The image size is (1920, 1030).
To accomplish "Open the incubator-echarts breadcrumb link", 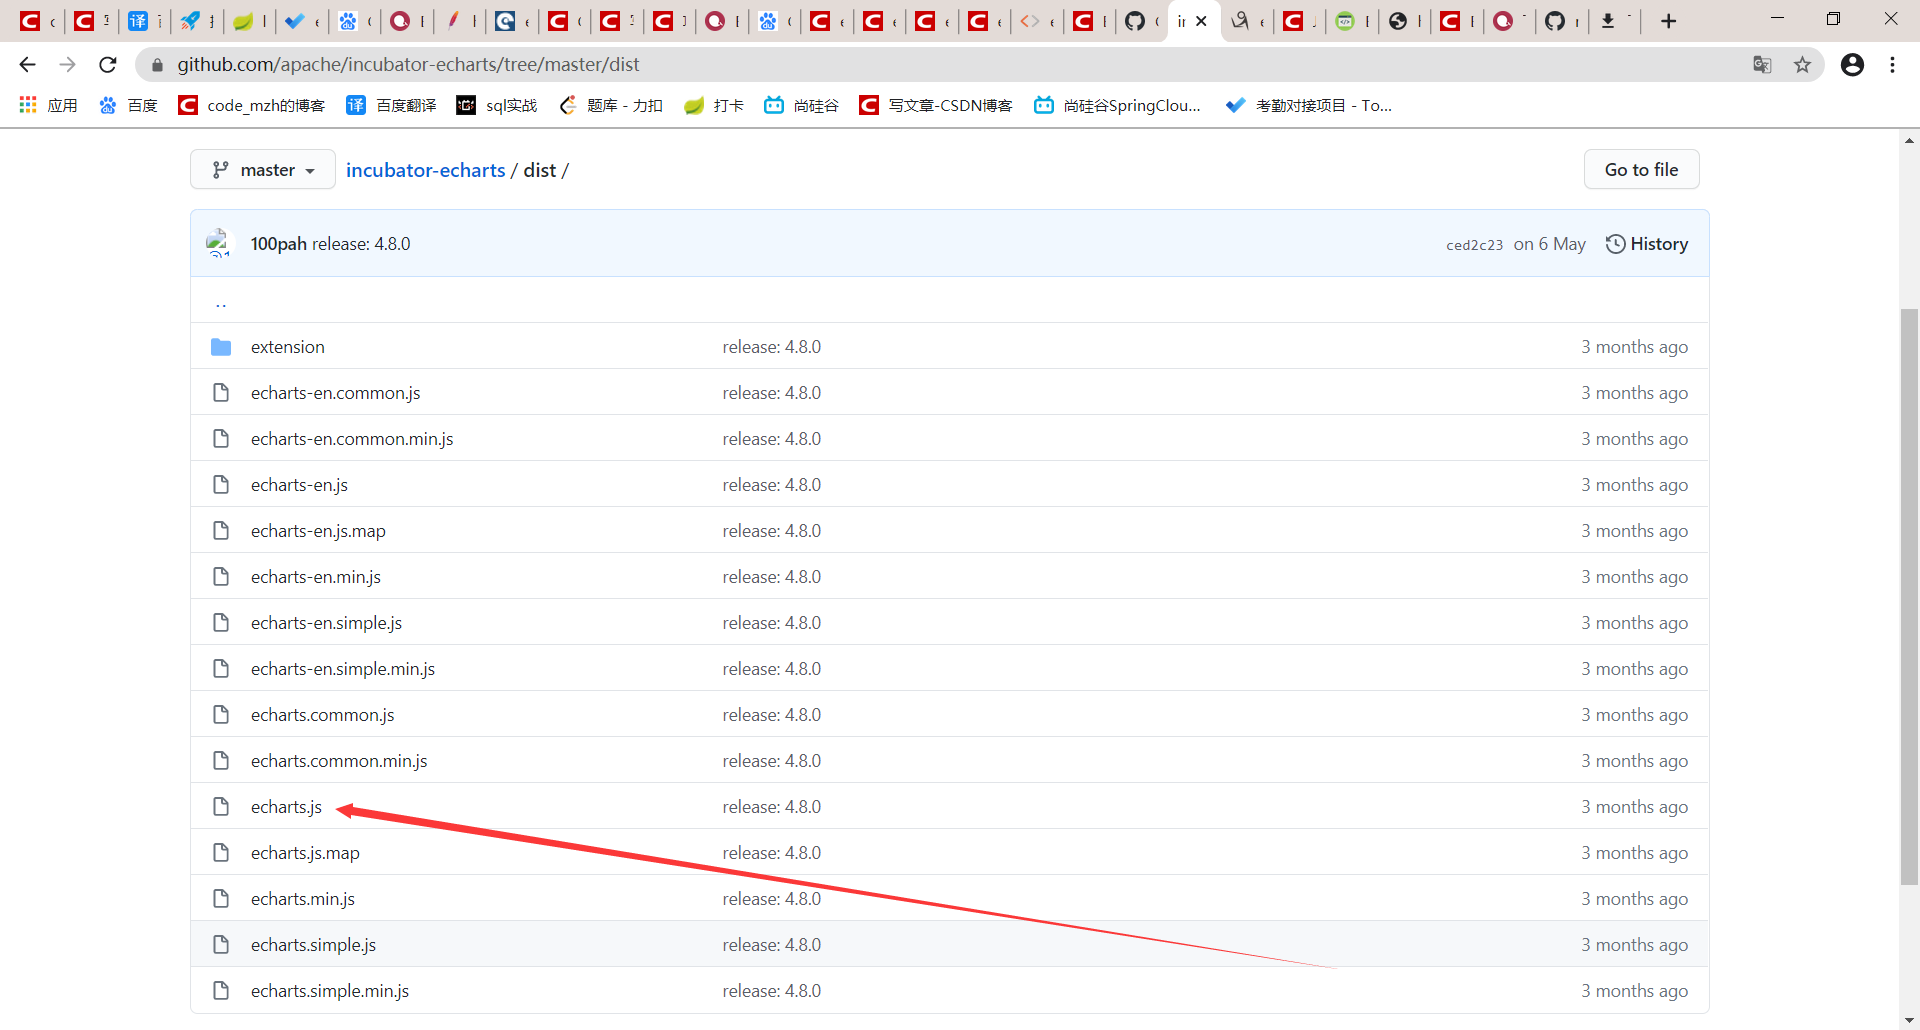I will click(425, 170).
